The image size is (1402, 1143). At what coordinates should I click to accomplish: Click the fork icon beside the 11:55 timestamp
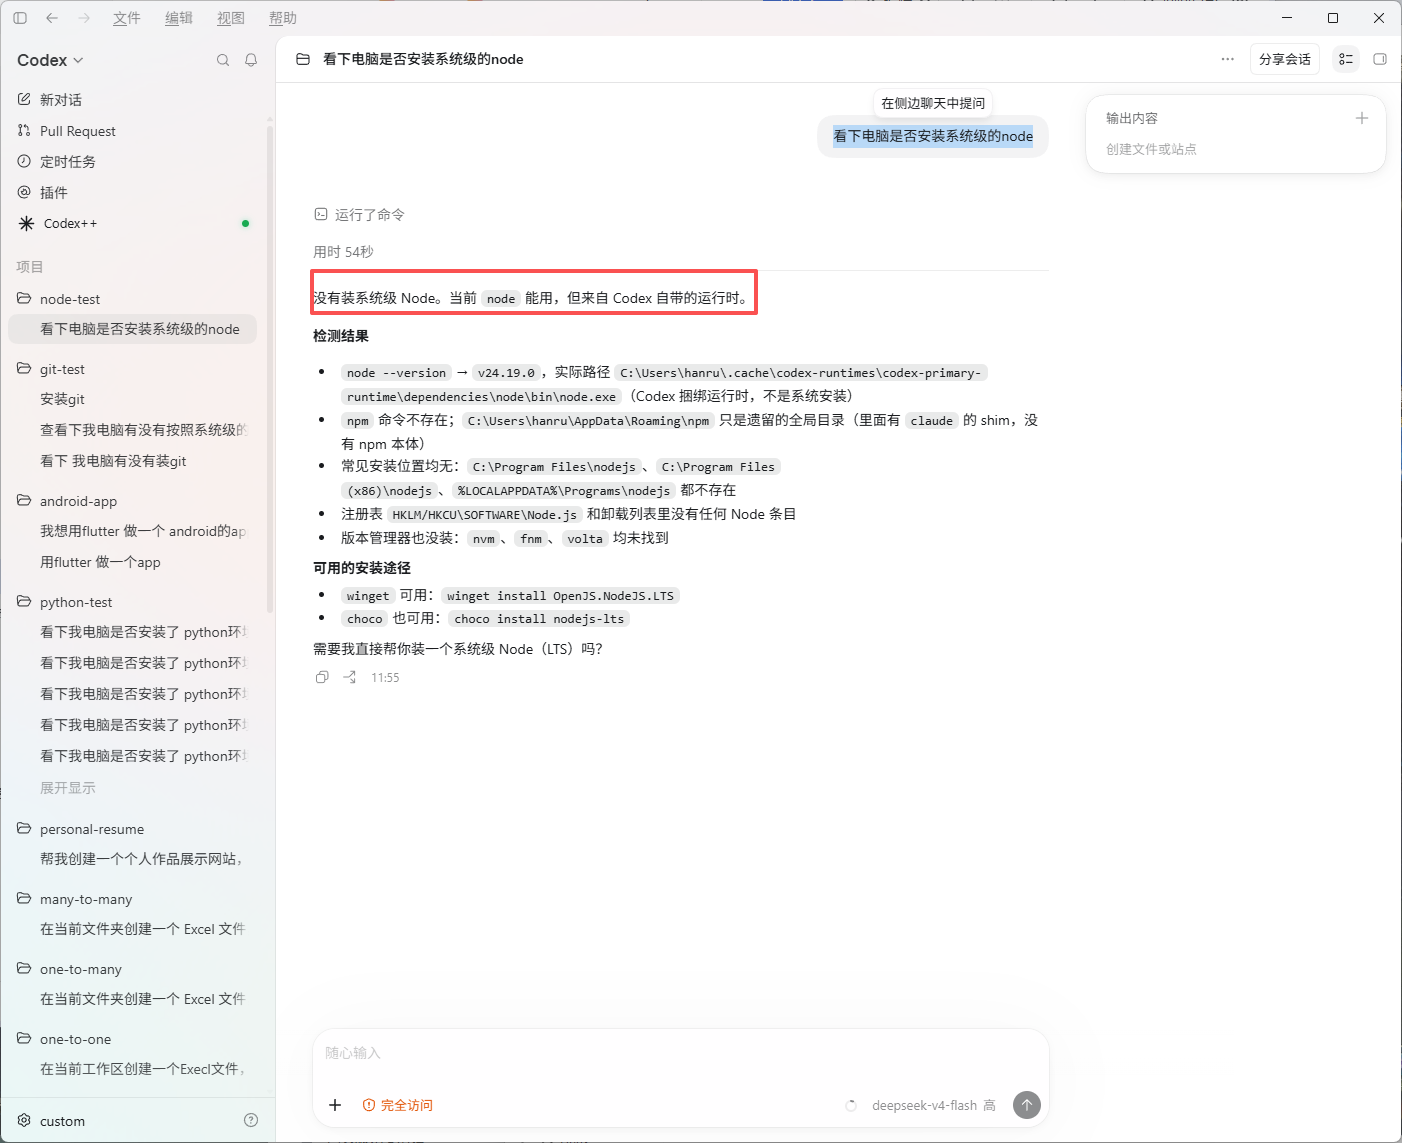(x=349, y=677)
